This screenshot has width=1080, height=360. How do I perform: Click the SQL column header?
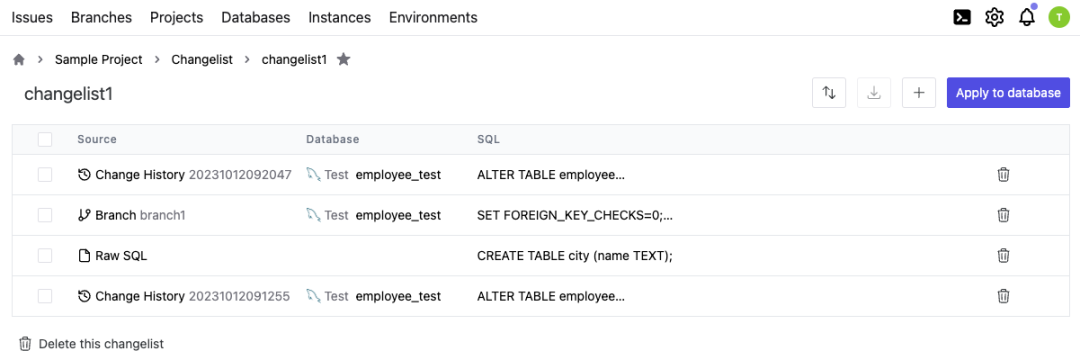coord(488,139)
